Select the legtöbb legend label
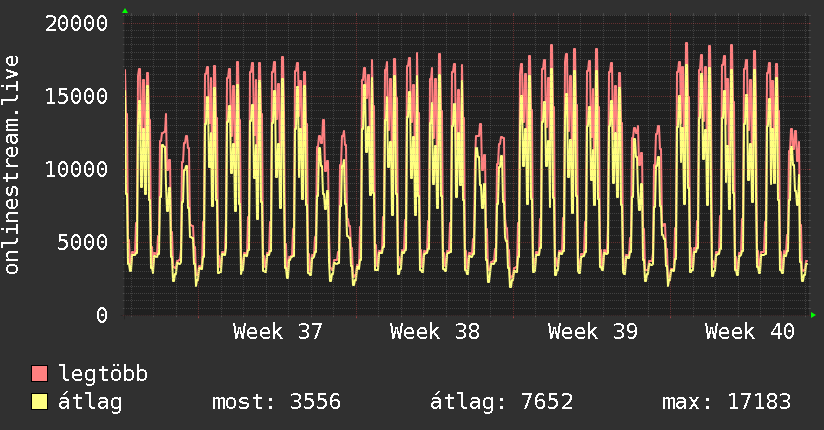Screen dimensions: 824x430 tap(103, 374)
